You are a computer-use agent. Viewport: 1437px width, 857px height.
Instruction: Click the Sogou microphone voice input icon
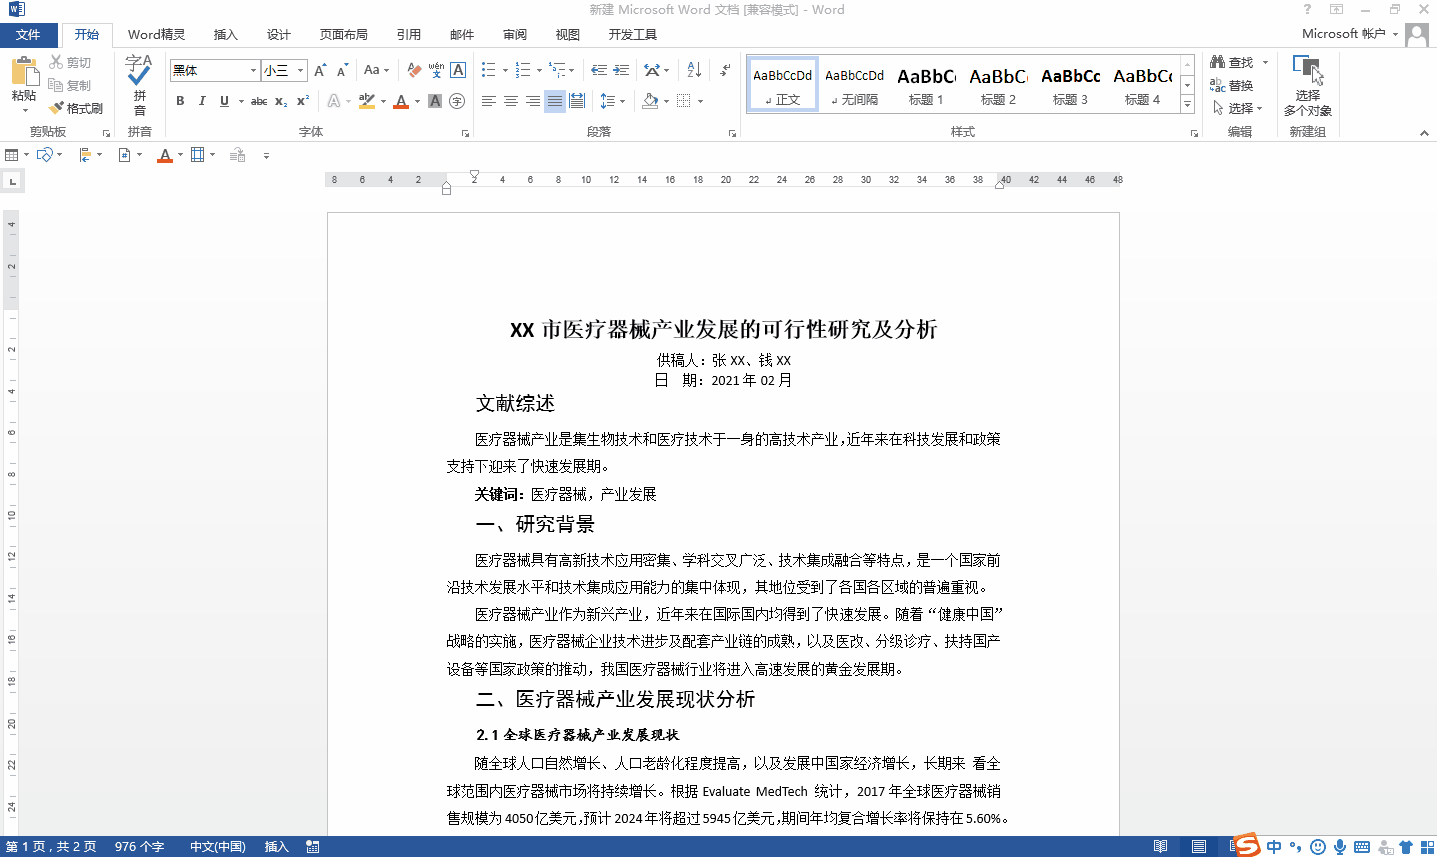tap(1340, 847)
